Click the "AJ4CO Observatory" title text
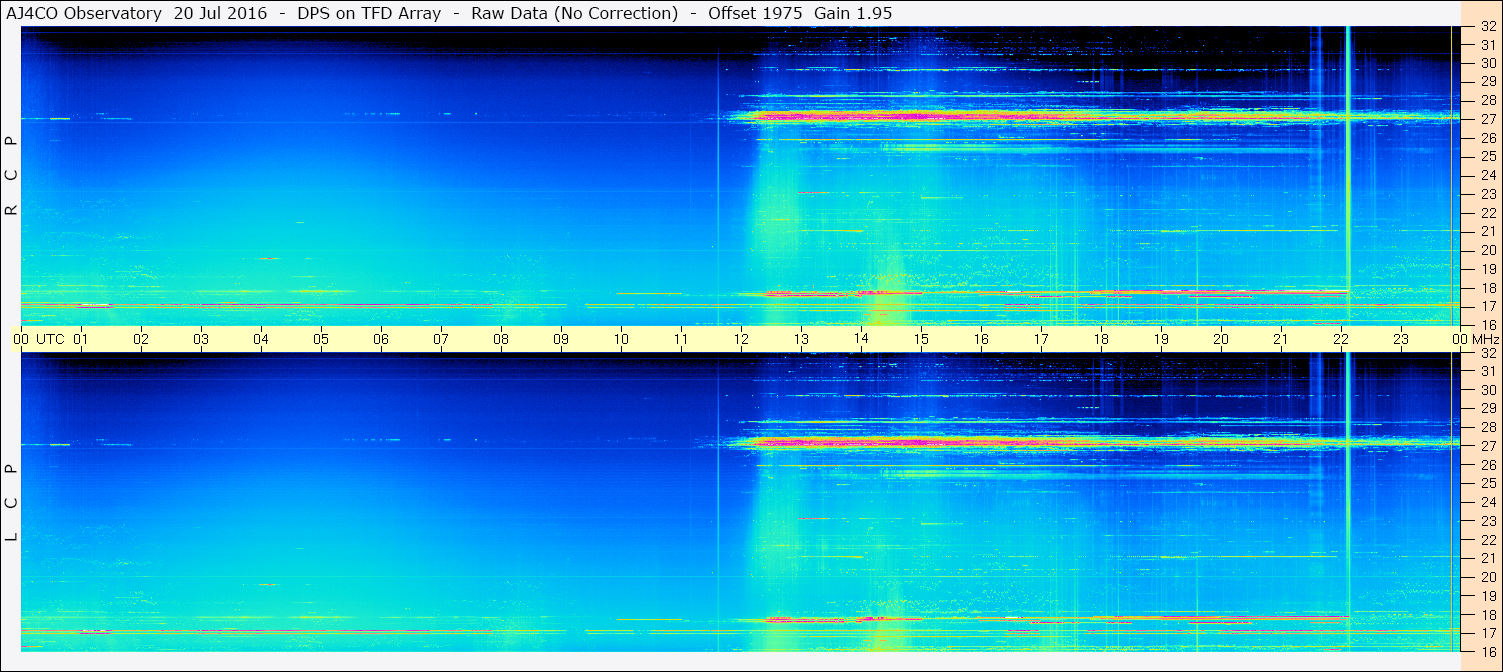 point(82,13)
